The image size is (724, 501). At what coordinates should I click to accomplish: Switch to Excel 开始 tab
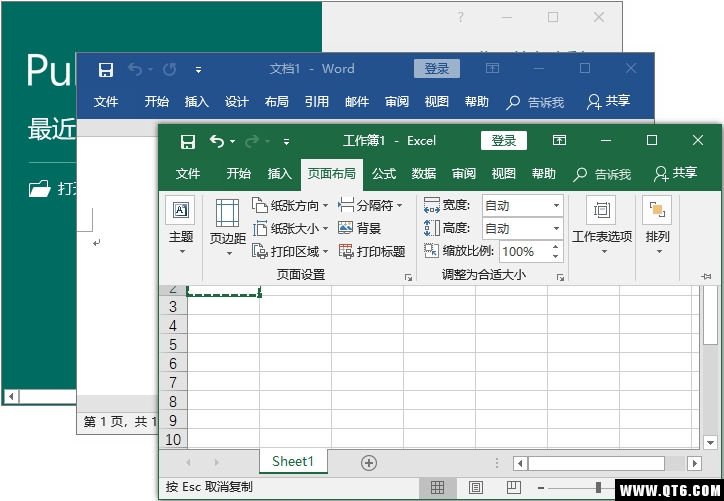[239, 174]
